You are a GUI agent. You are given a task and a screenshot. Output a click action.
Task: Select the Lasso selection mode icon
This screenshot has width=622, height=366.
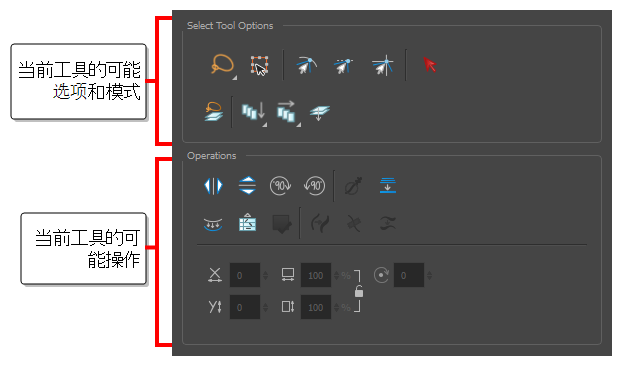(x=222, y=64)
